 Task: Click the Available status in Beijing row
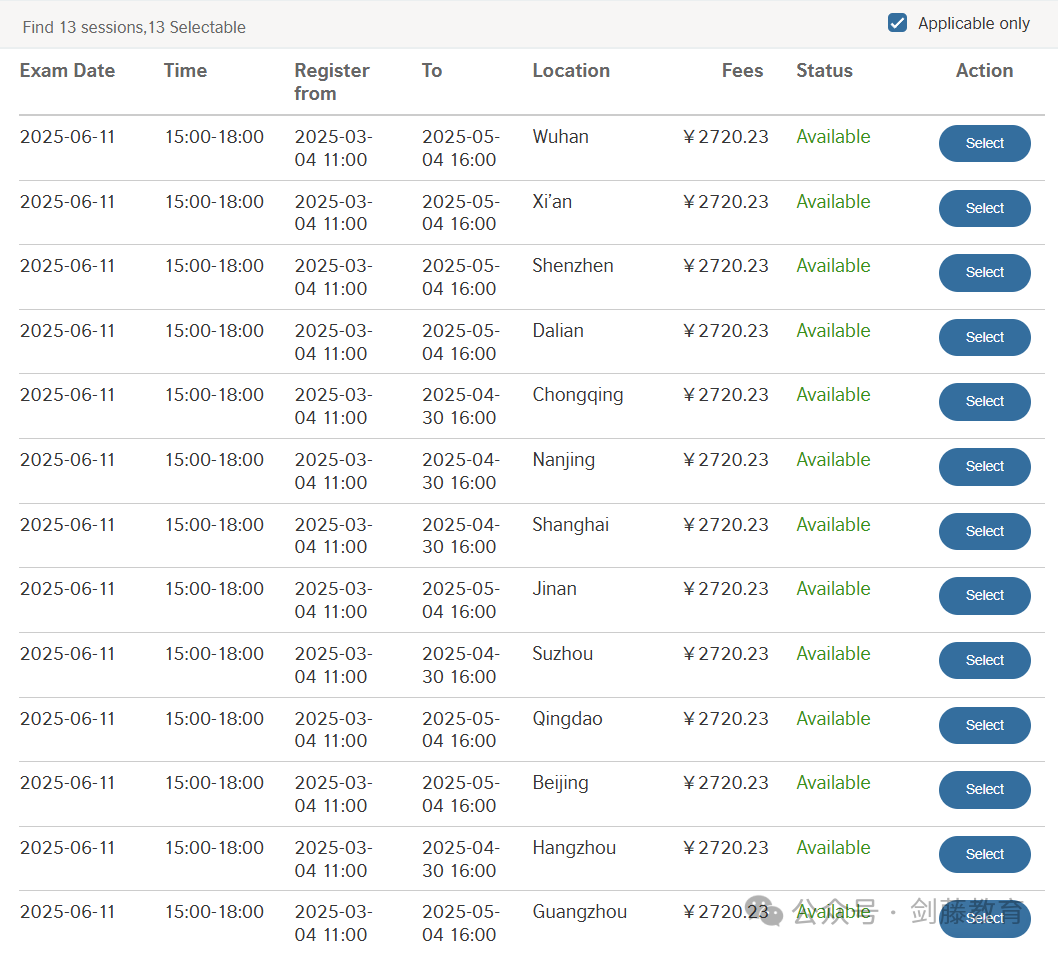pyautogui.click(x=833, y=783)
